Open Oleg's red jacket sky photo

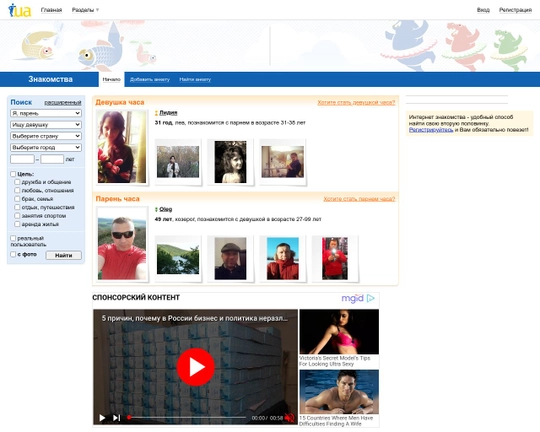tap(283, 258)
